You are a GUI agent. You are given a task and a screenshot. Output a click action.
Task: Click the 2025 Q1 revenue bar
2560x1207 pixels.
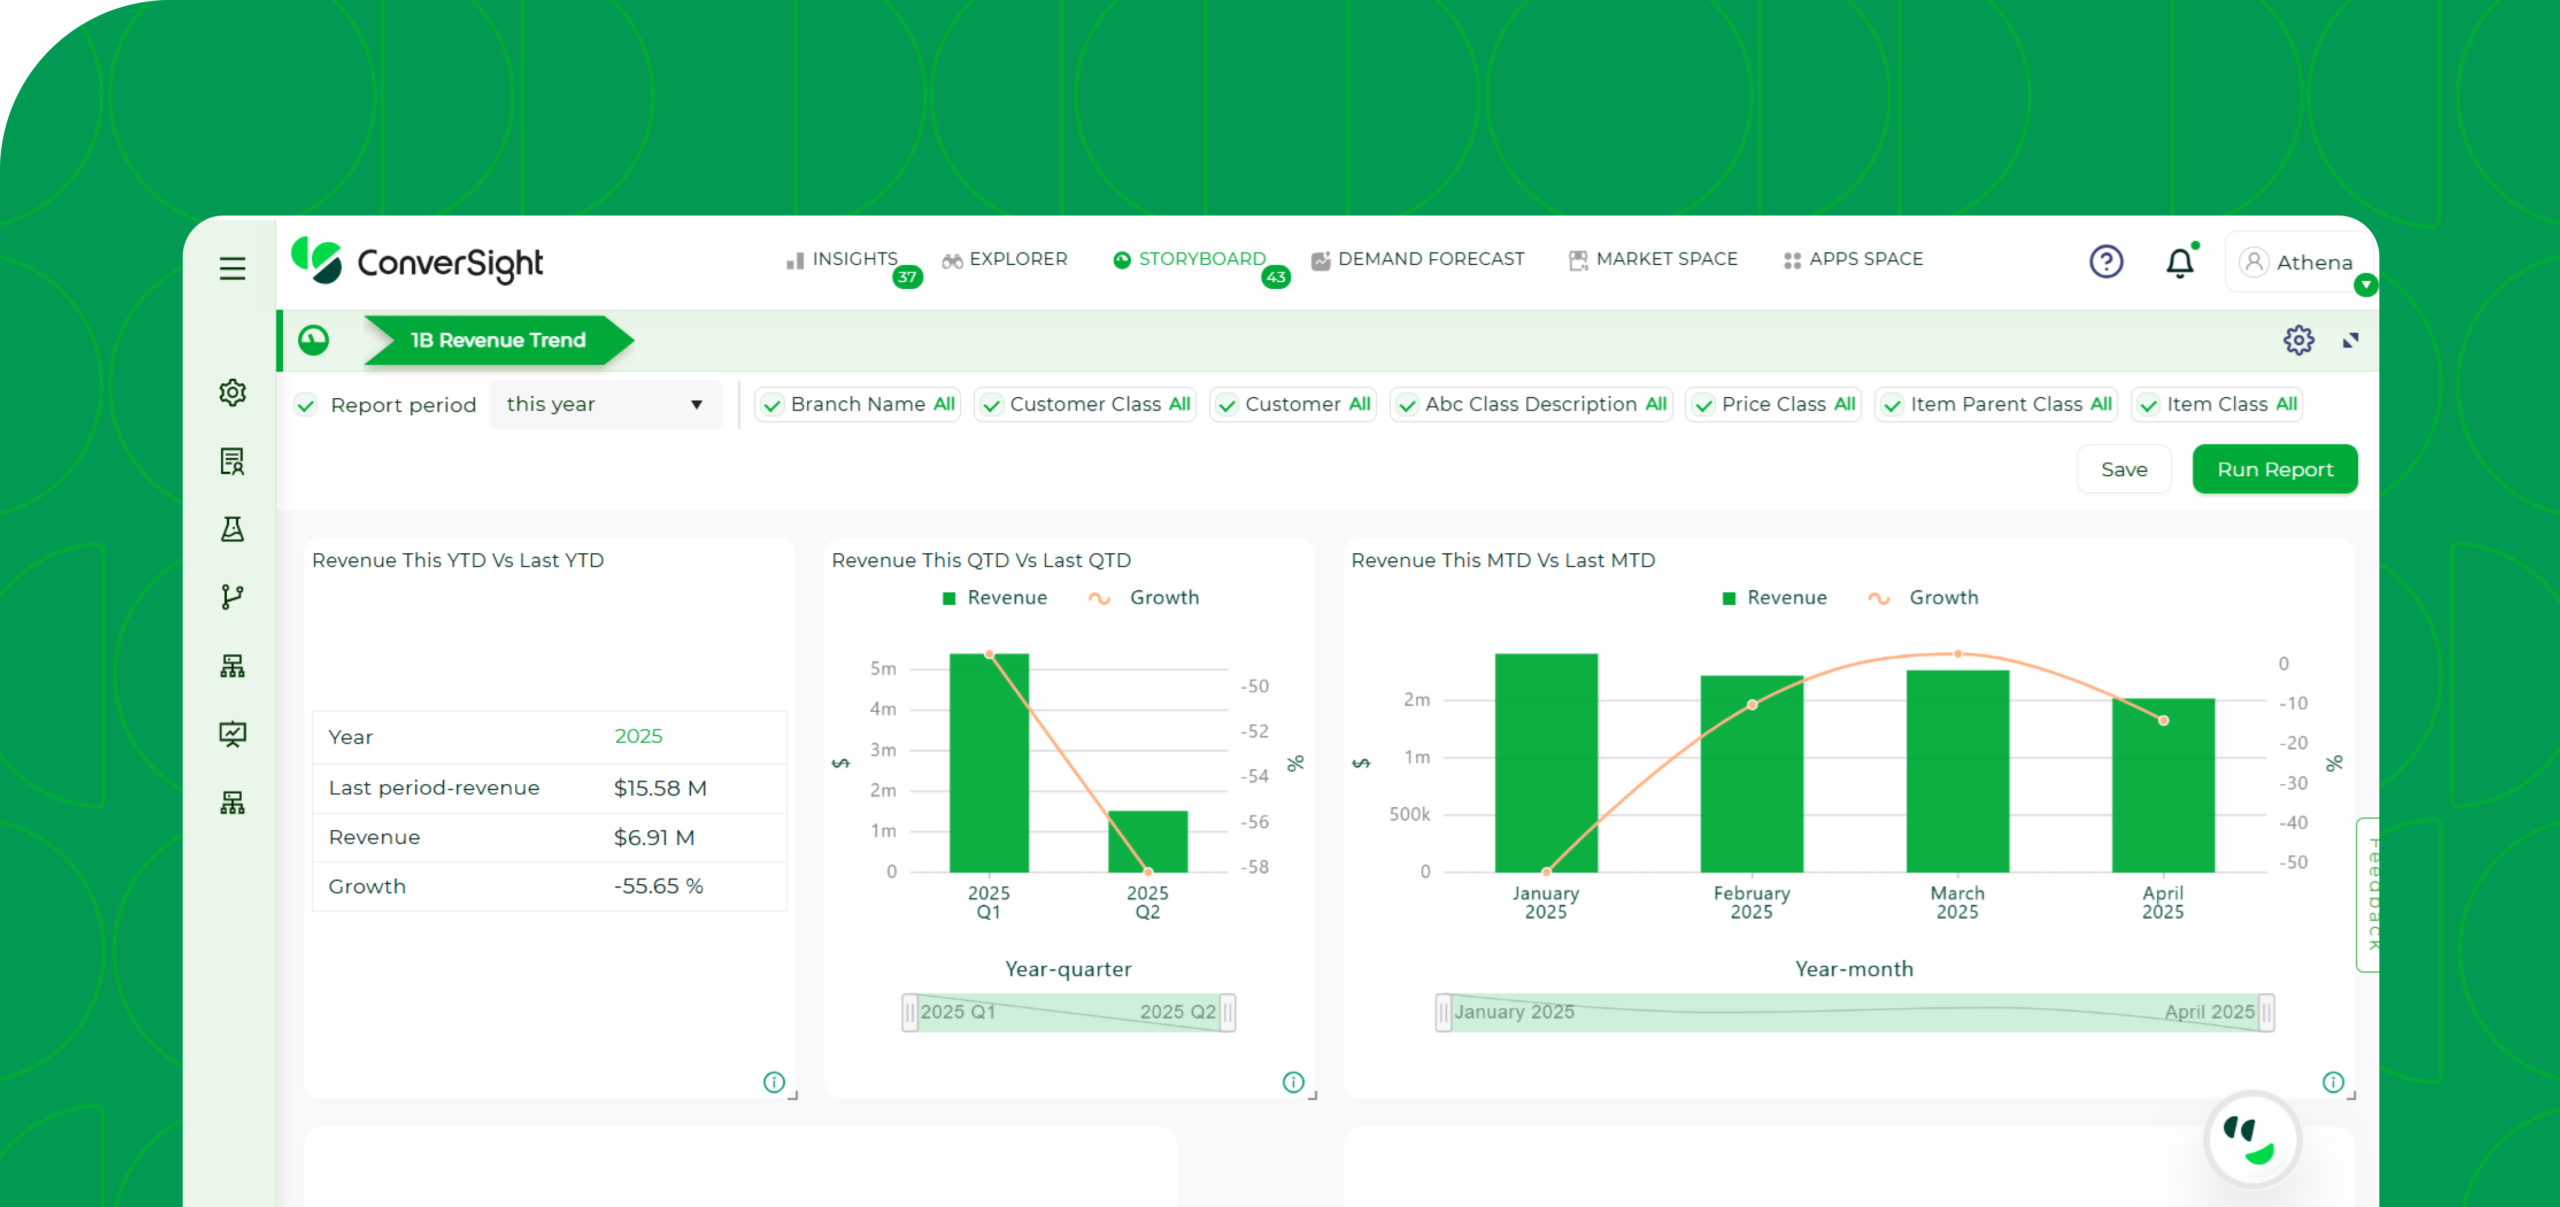[989, 763]
